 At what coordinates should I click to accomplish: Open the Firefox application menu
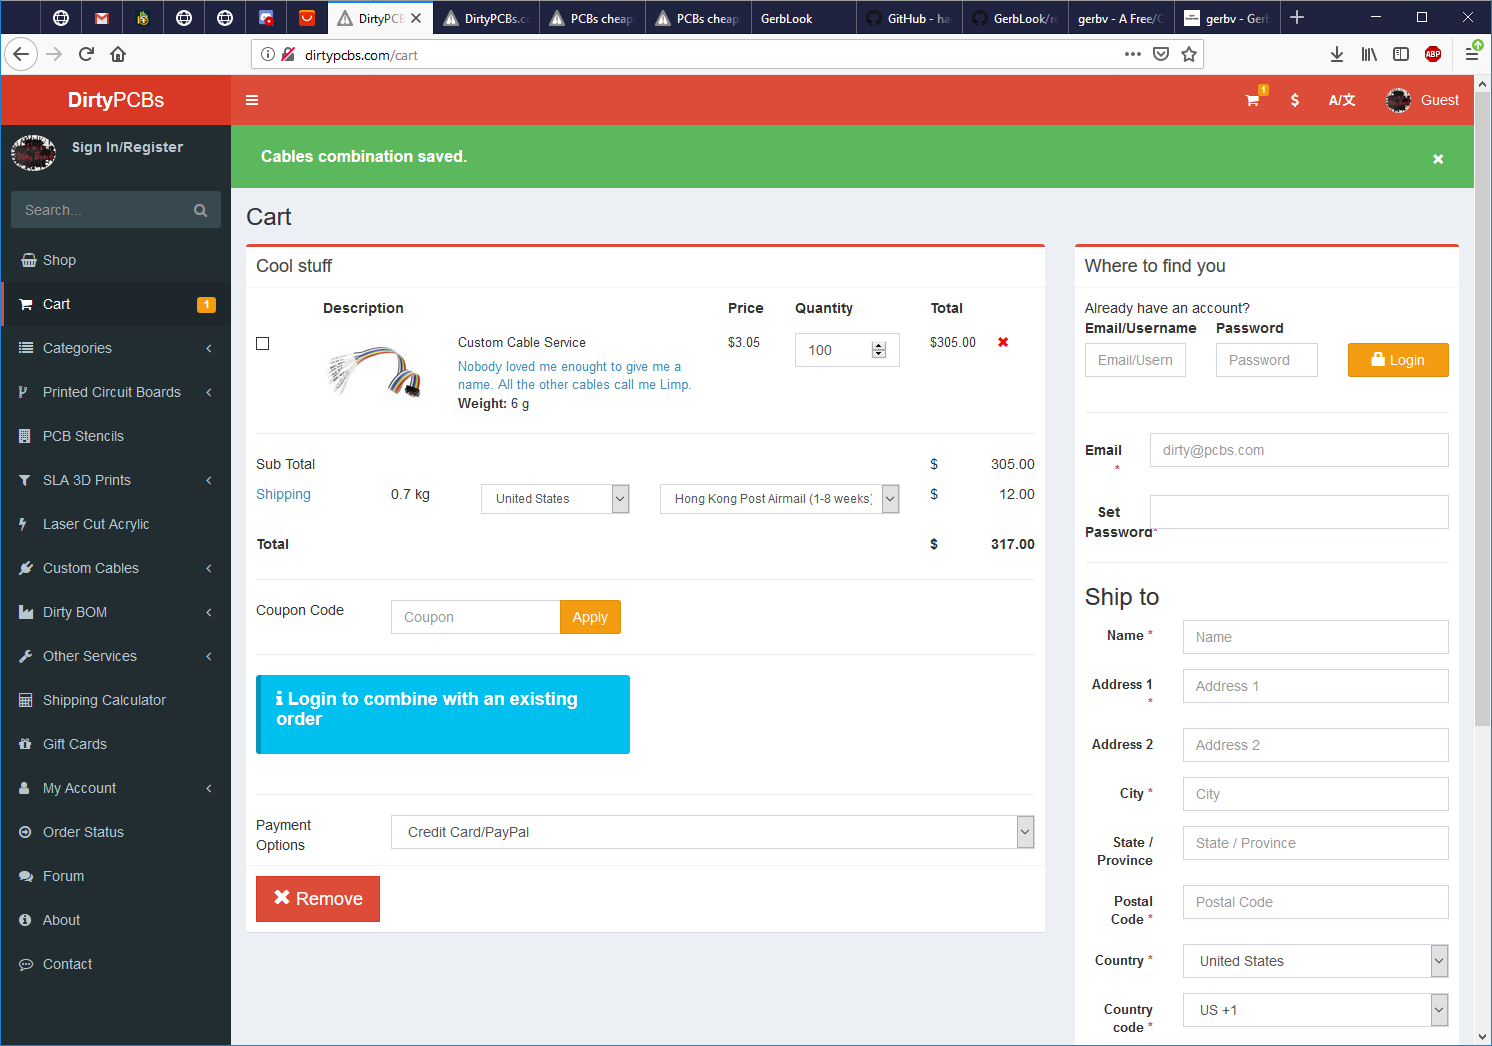point(1472,54)
